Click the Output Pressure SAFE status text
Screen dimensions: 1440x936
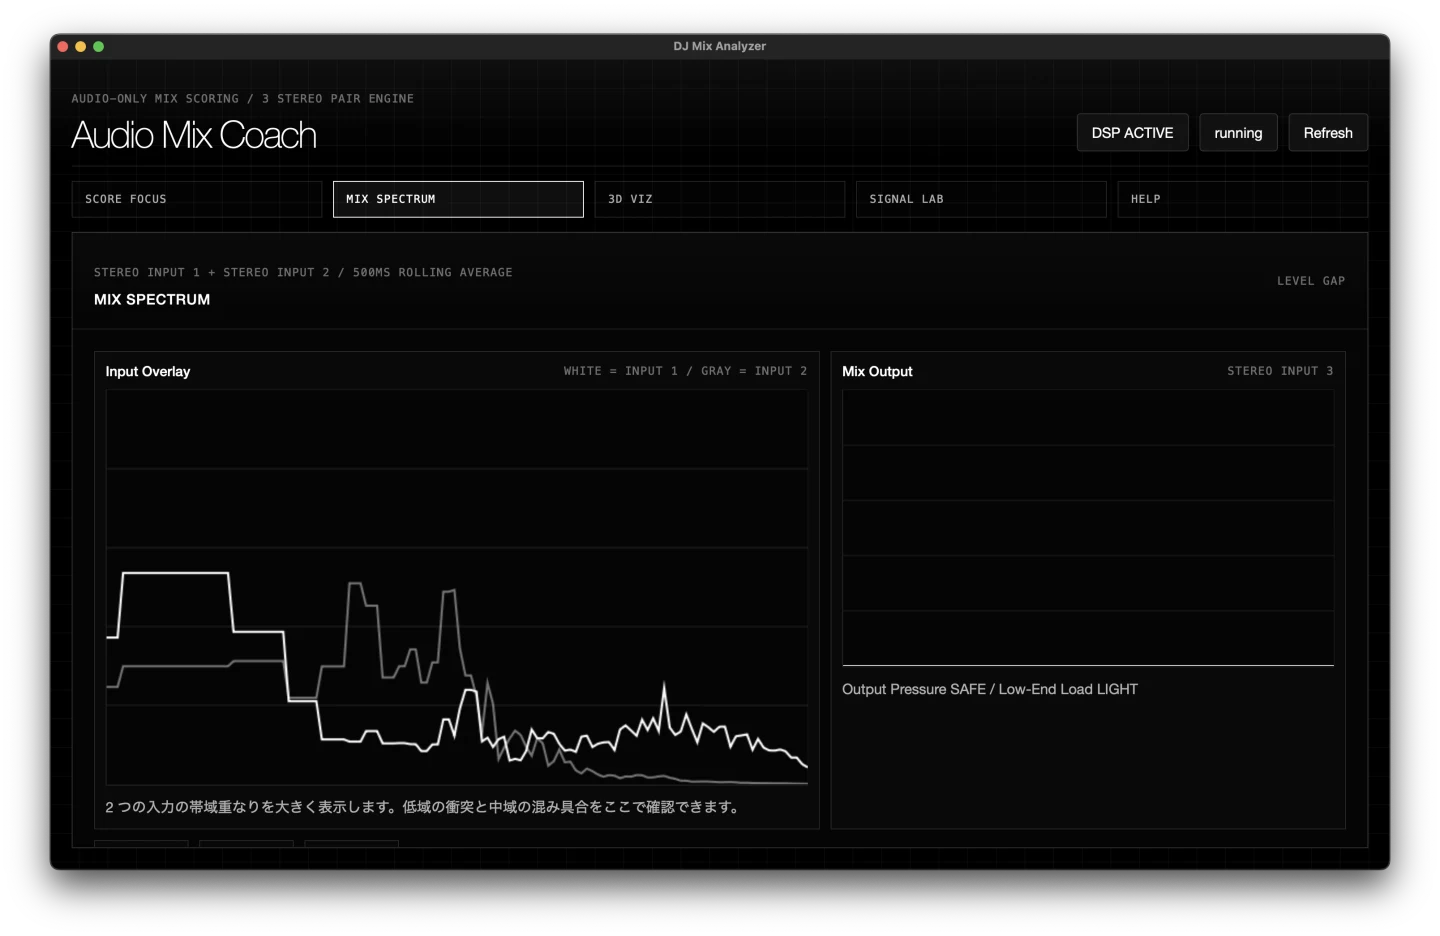tap(989, 689)
